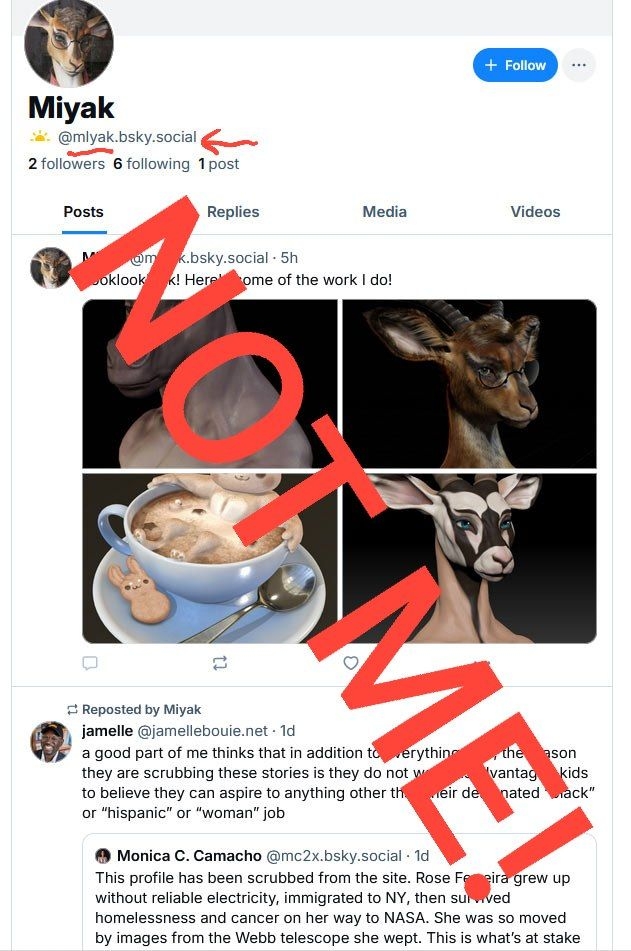
Task: Switch to the Replies tab
Action: [232, 212]
